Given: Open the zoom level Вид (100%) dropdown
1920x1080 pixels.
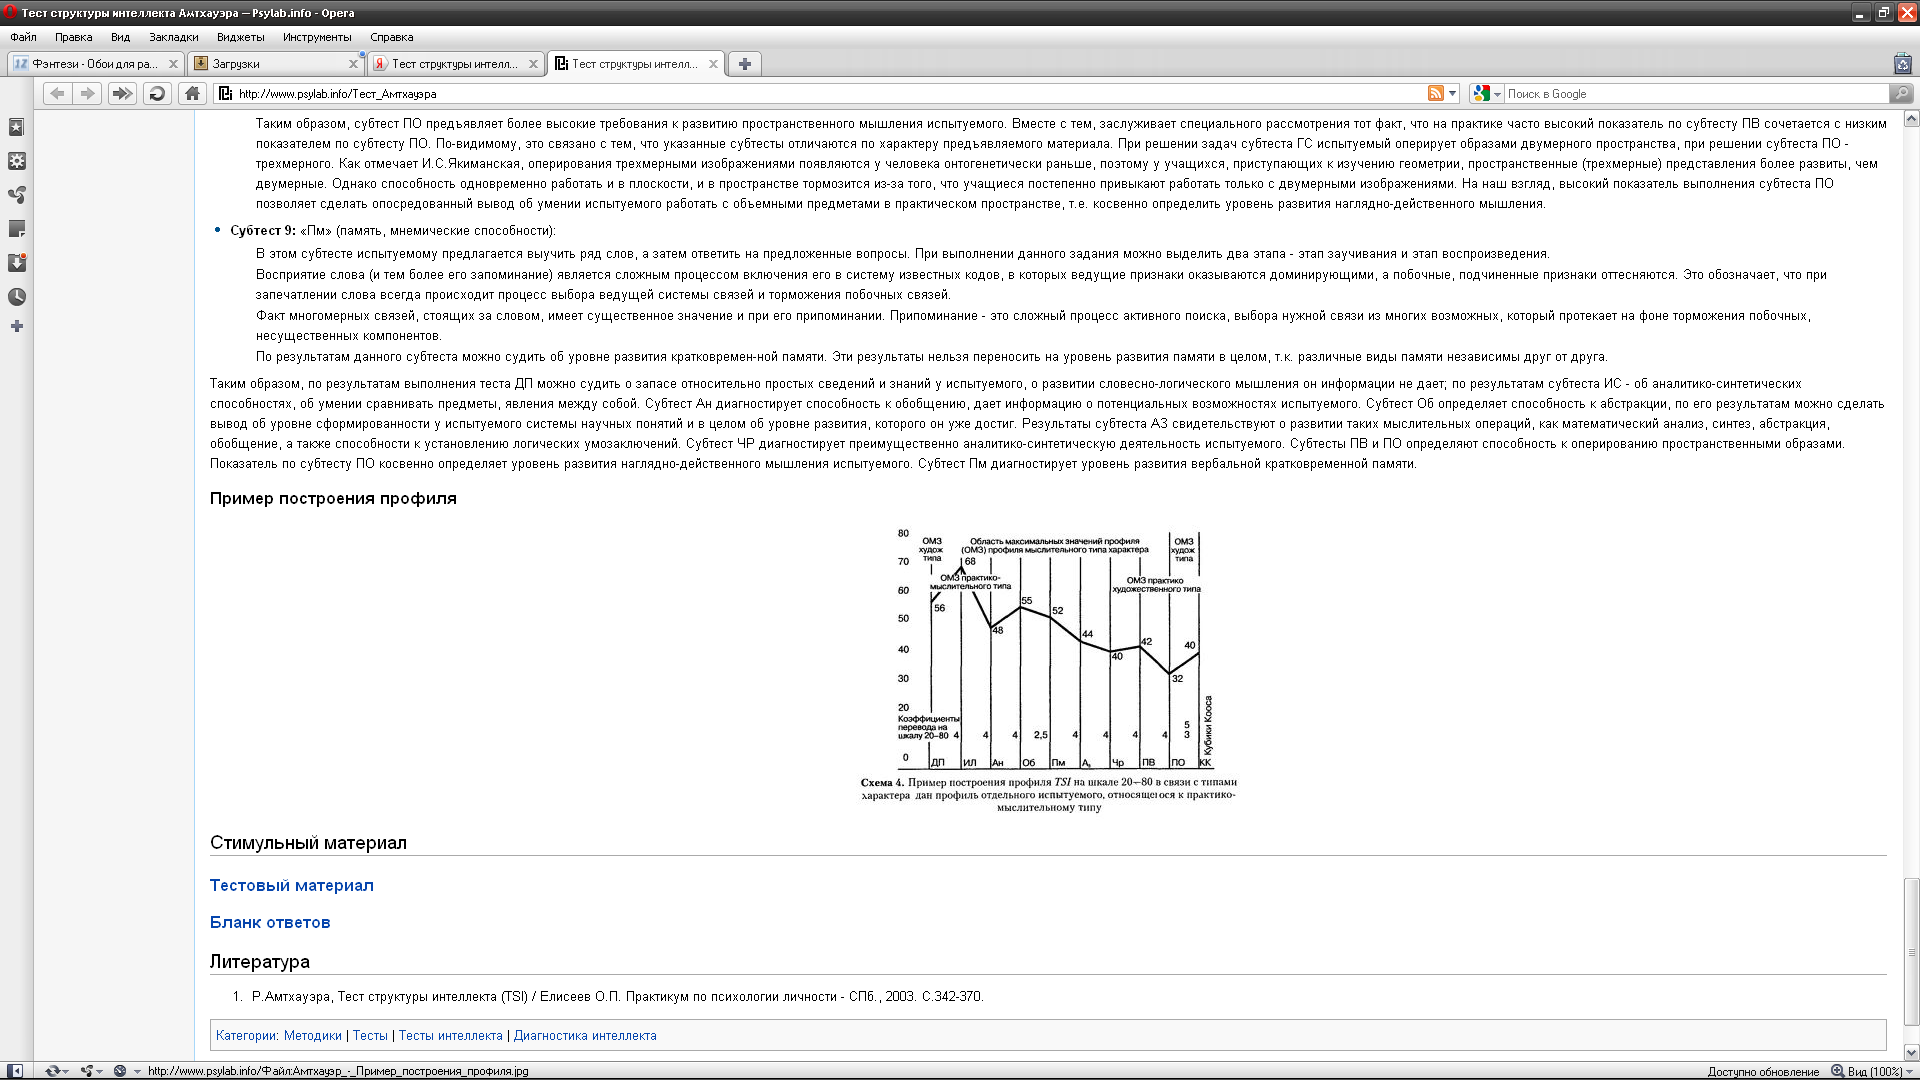Looking at the screenshot, I should tap(1872, 1071).
